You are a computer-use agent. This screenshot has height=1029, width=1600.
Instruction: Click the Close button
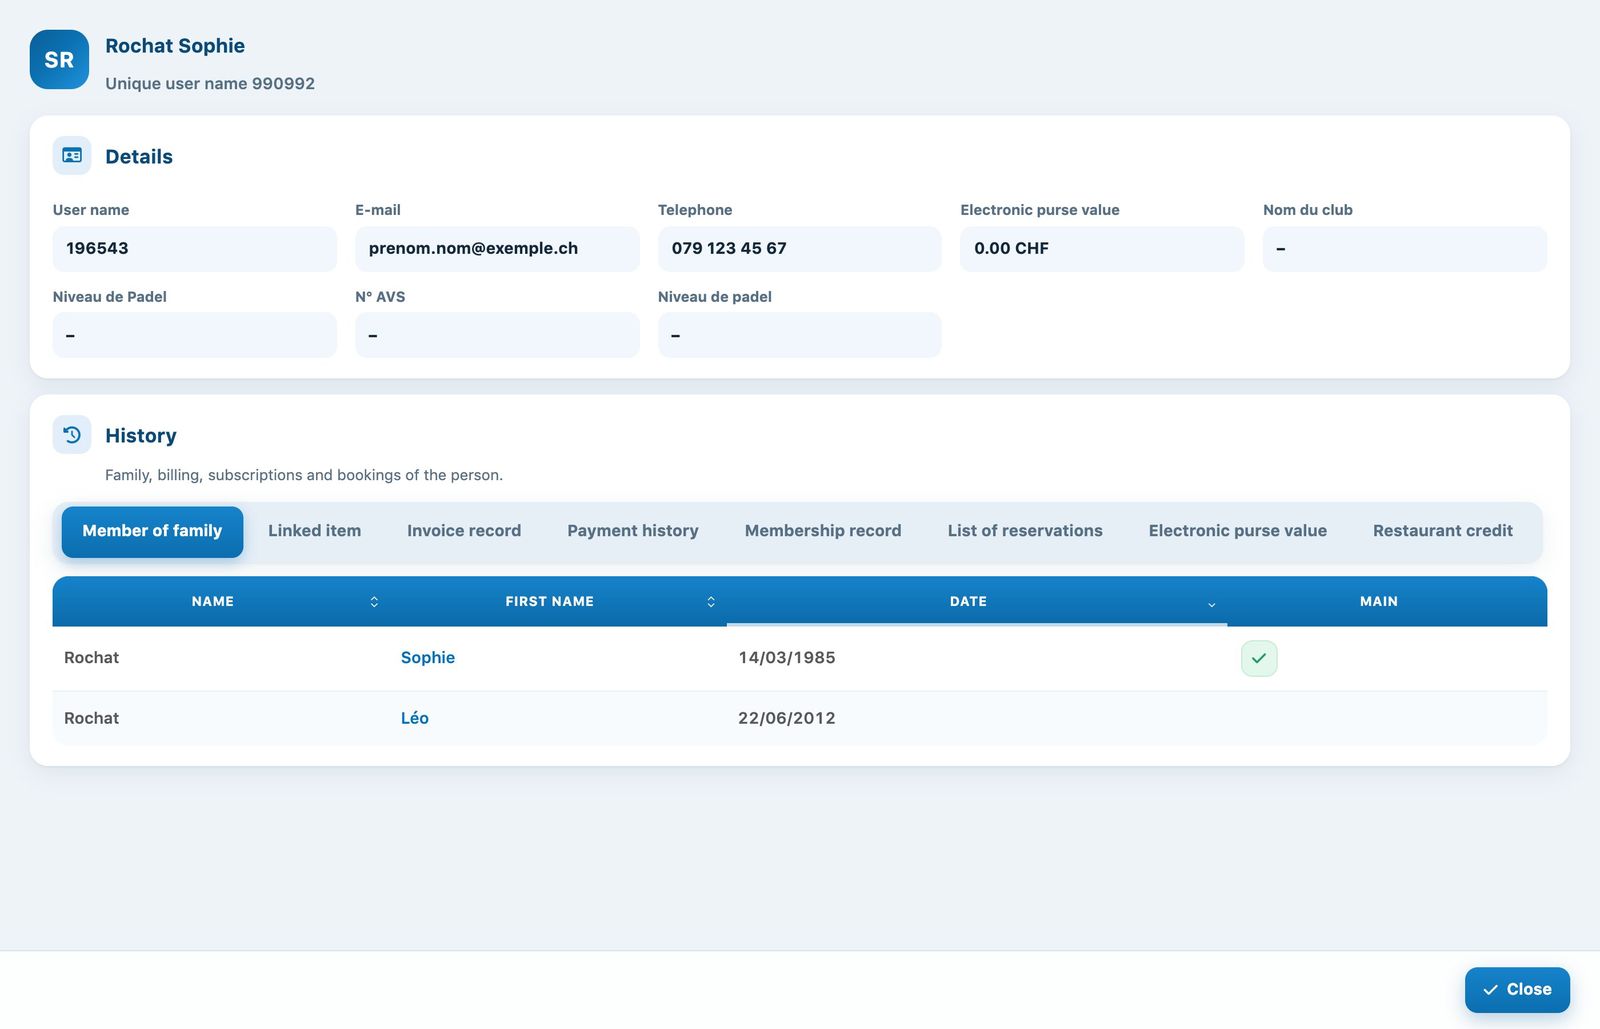click(x=1517, y=989)
